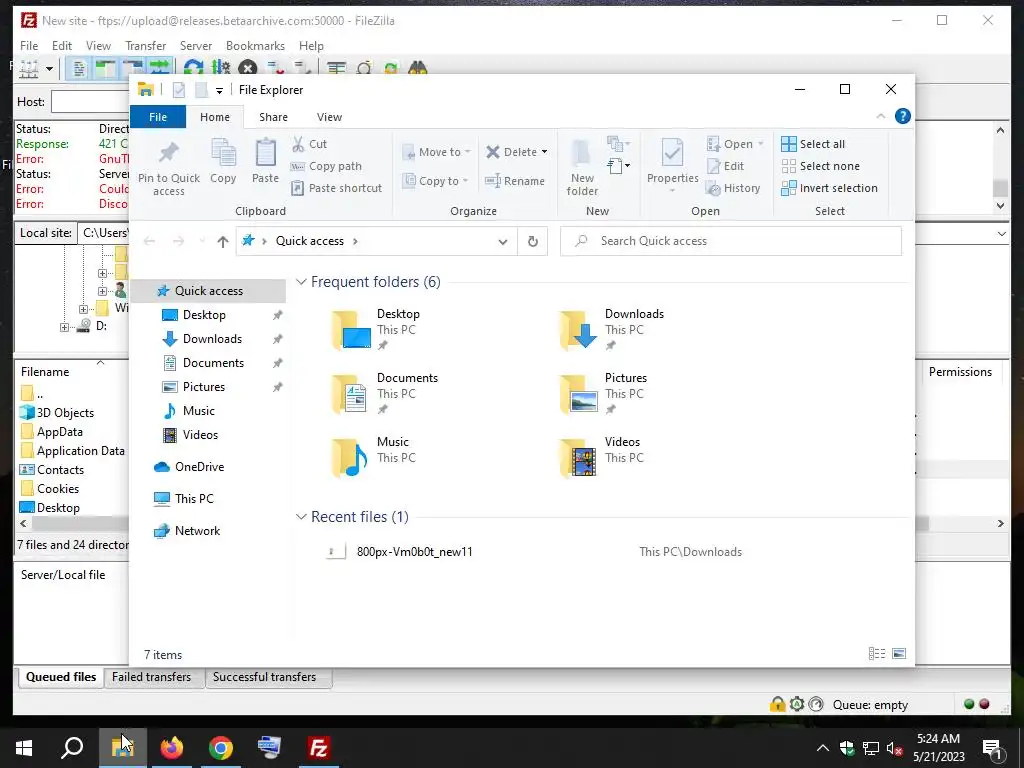1024x768 pixels.
Task: Open Properties in ribbon
Action: (673, 167)
